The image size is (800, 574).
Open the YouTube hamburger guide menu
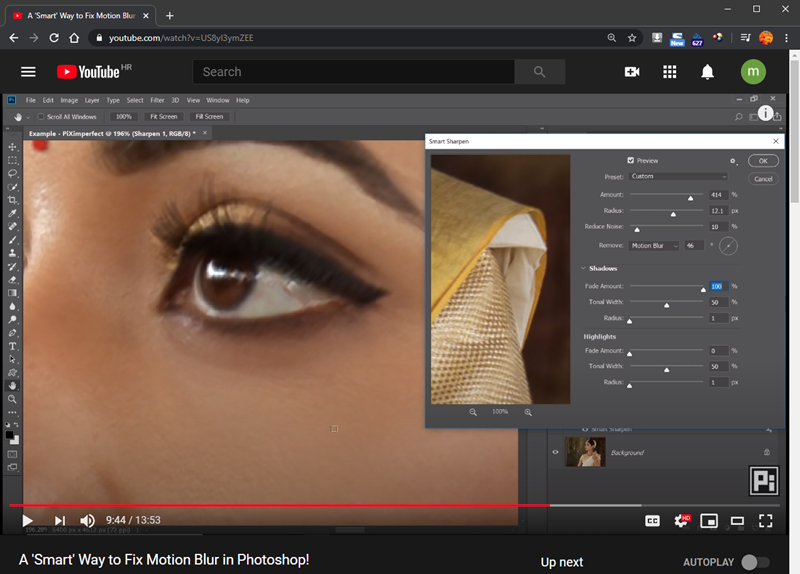coord(28,72)
